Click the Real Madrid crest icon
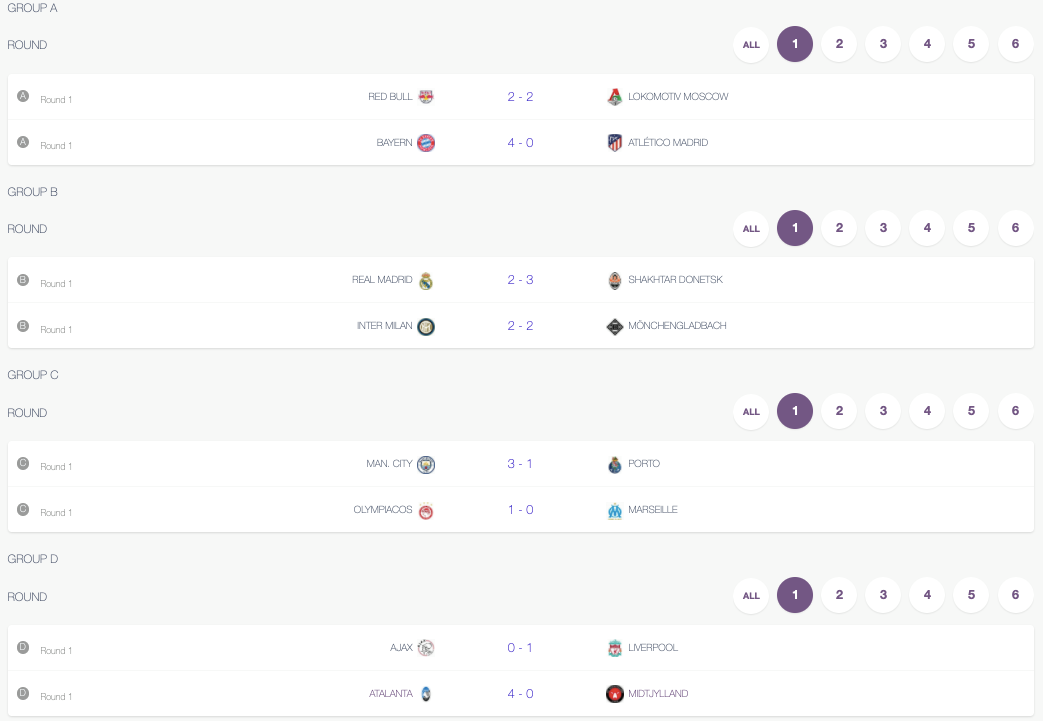1043x721 pixels. click(x=426, y=281)
